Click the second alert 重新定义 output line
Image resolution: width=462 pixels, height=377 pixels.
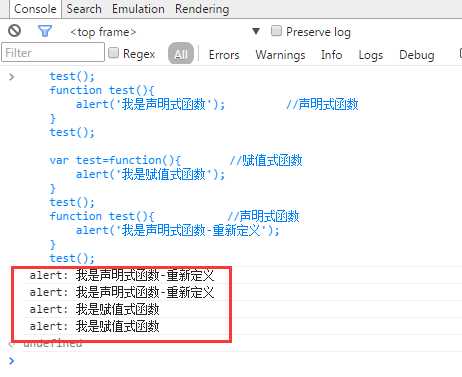pyautogui.click(x=122, y=292)
